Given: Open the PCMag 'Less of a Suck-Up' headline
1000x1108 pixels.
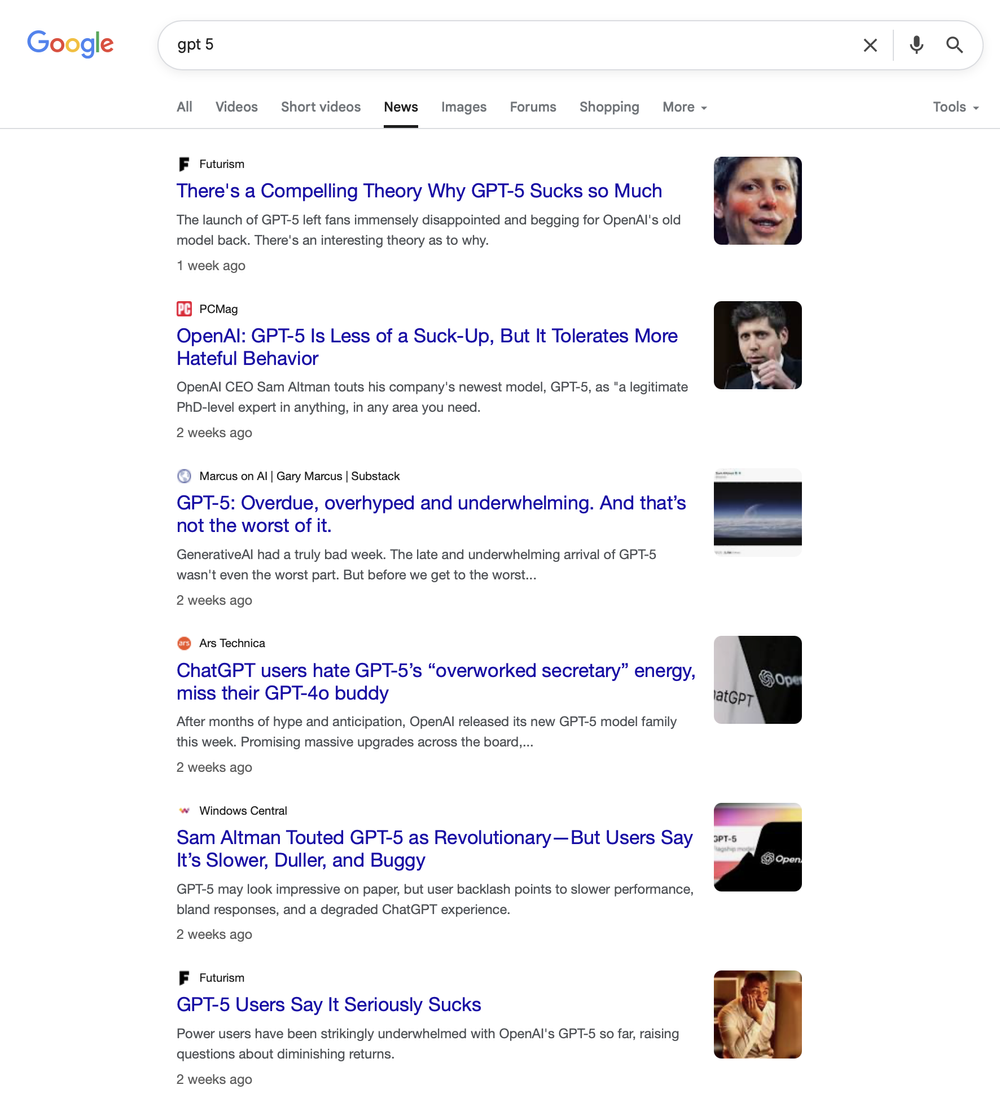Looking at the screenshot, I should pos(427,347).
